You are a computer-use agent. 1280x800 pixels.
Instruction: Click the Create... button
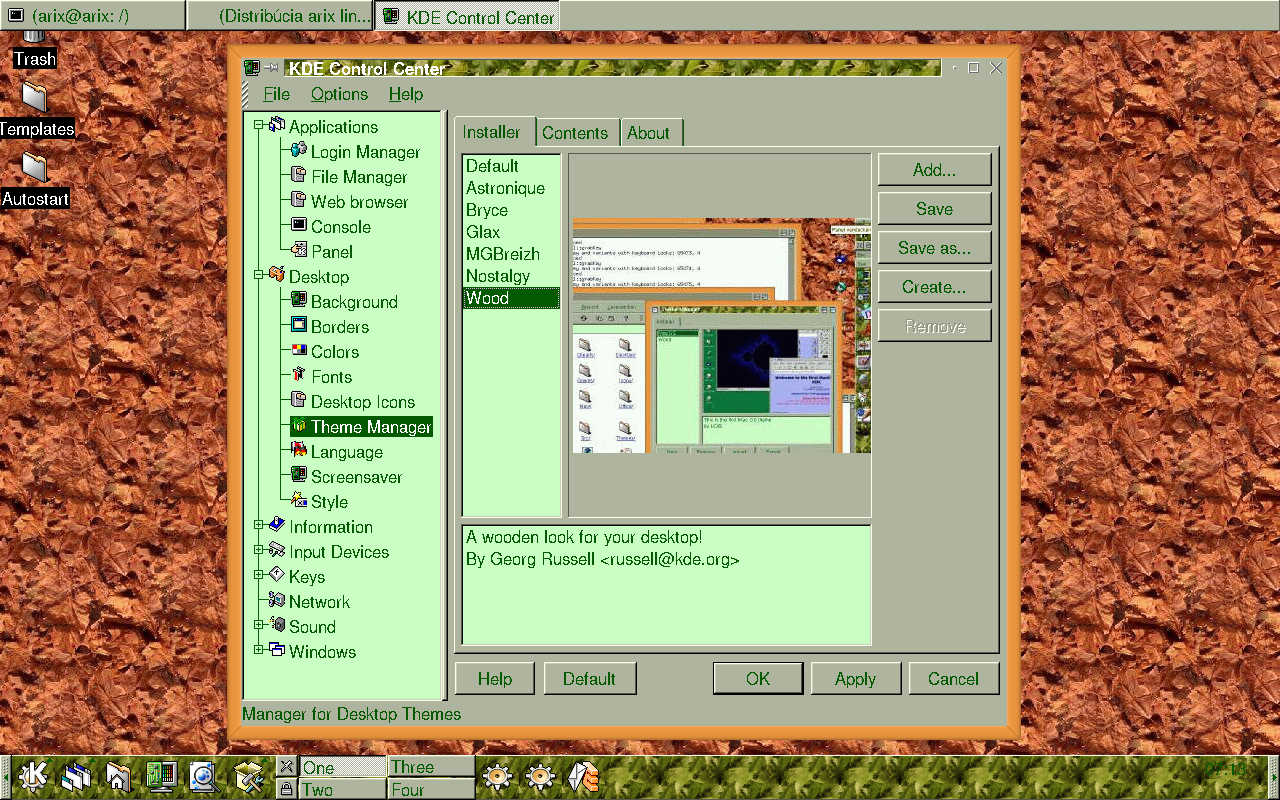[x=934, y=287]
